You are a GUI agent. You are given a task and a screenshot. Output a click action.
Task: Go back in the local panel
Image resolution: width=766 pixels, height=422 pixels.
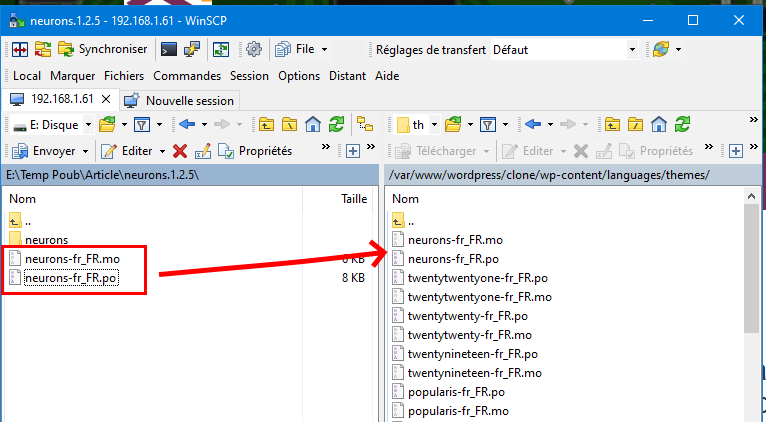pos(187,125)
